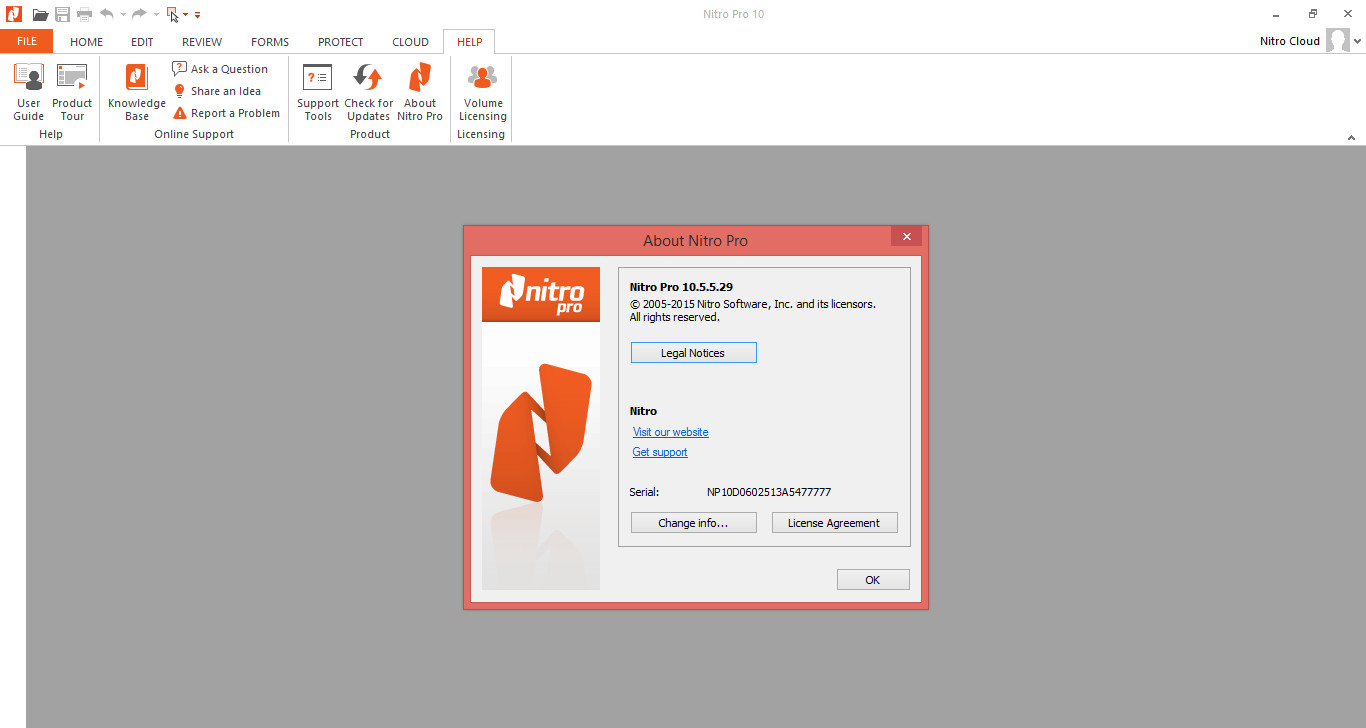The height and width of the screenshot is (728, 1366).
Task: Click serial number NP10D0602513A5477777
Action: tap(769, 492)
